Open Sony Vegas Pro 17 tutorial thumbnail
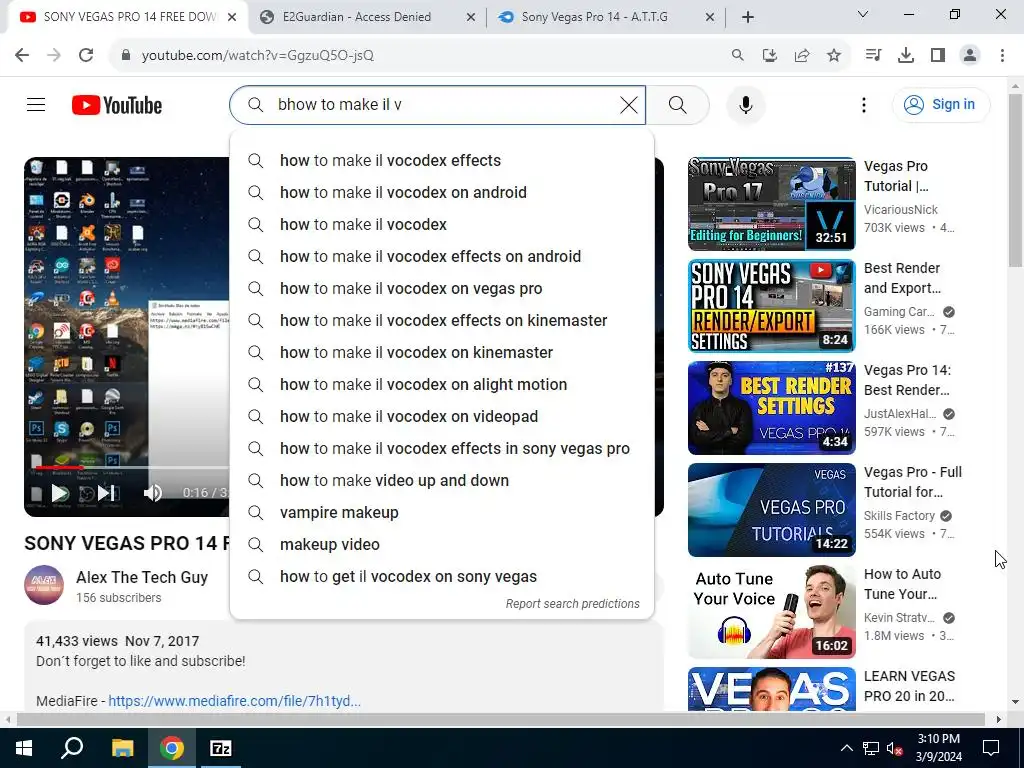The width and height of the screenshot is (1024, 768). [x=771, y=204]
